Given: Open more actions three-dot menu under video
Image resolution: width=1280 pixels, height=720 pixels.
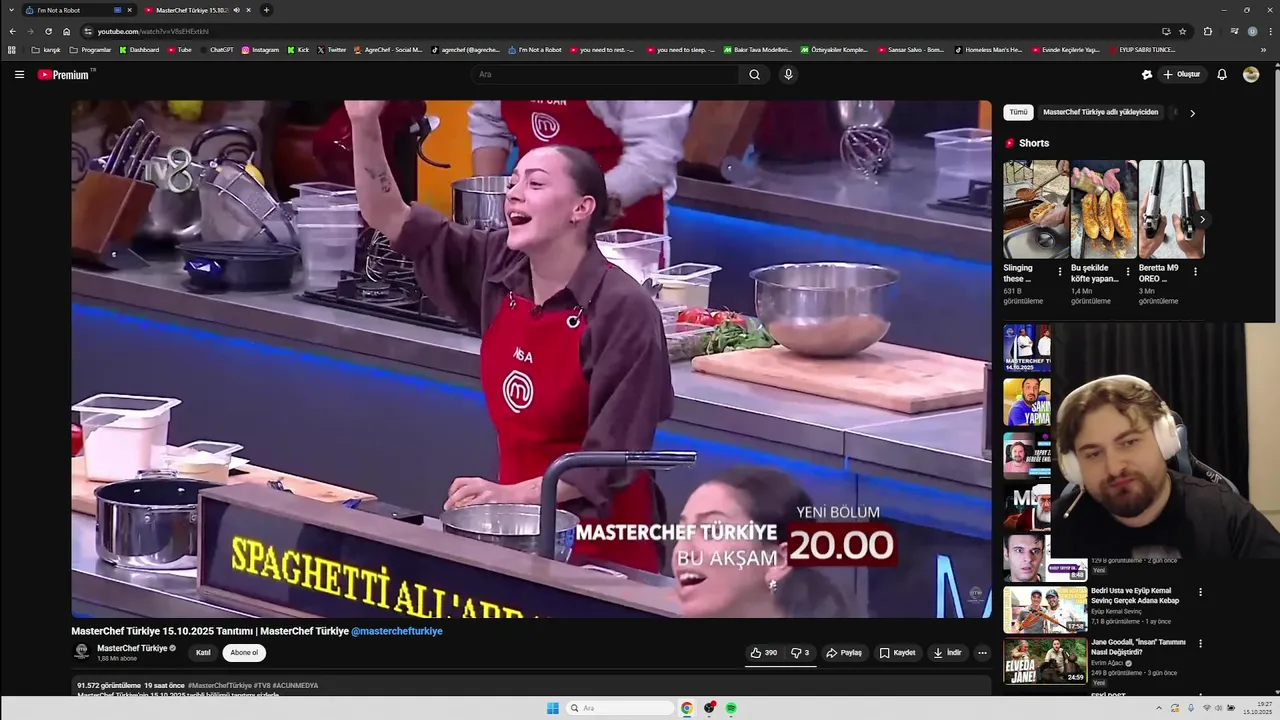Looking at the screenshot, I should 982,653.
